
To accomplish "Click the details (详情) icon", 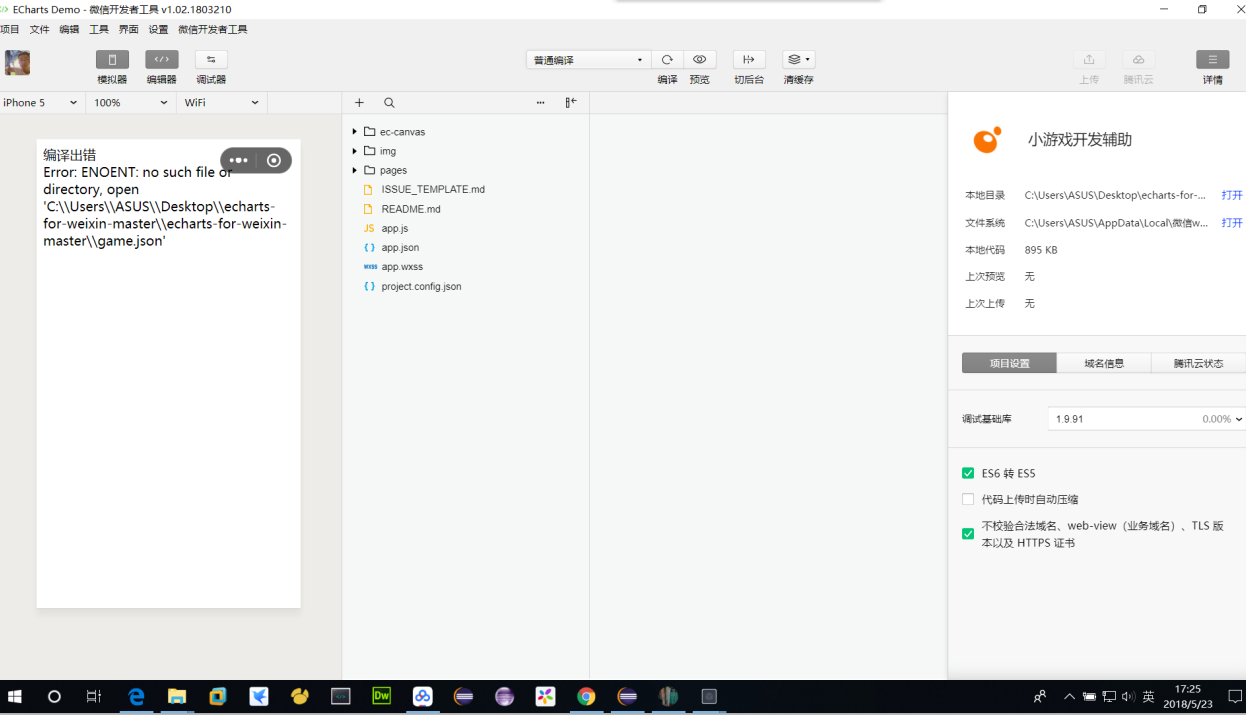I will [1213, 60].
